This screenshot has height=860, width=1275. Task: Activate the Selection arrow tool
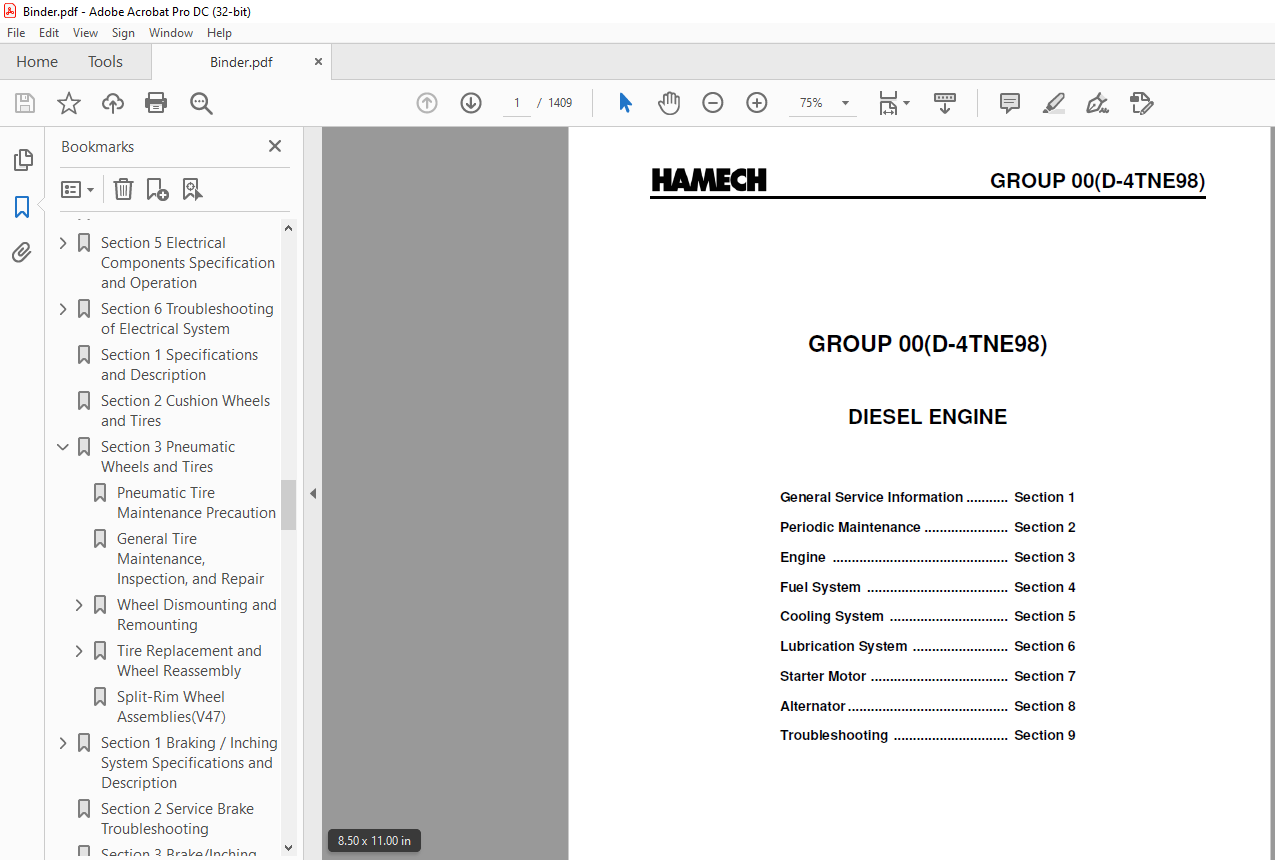tap(625, 103)
